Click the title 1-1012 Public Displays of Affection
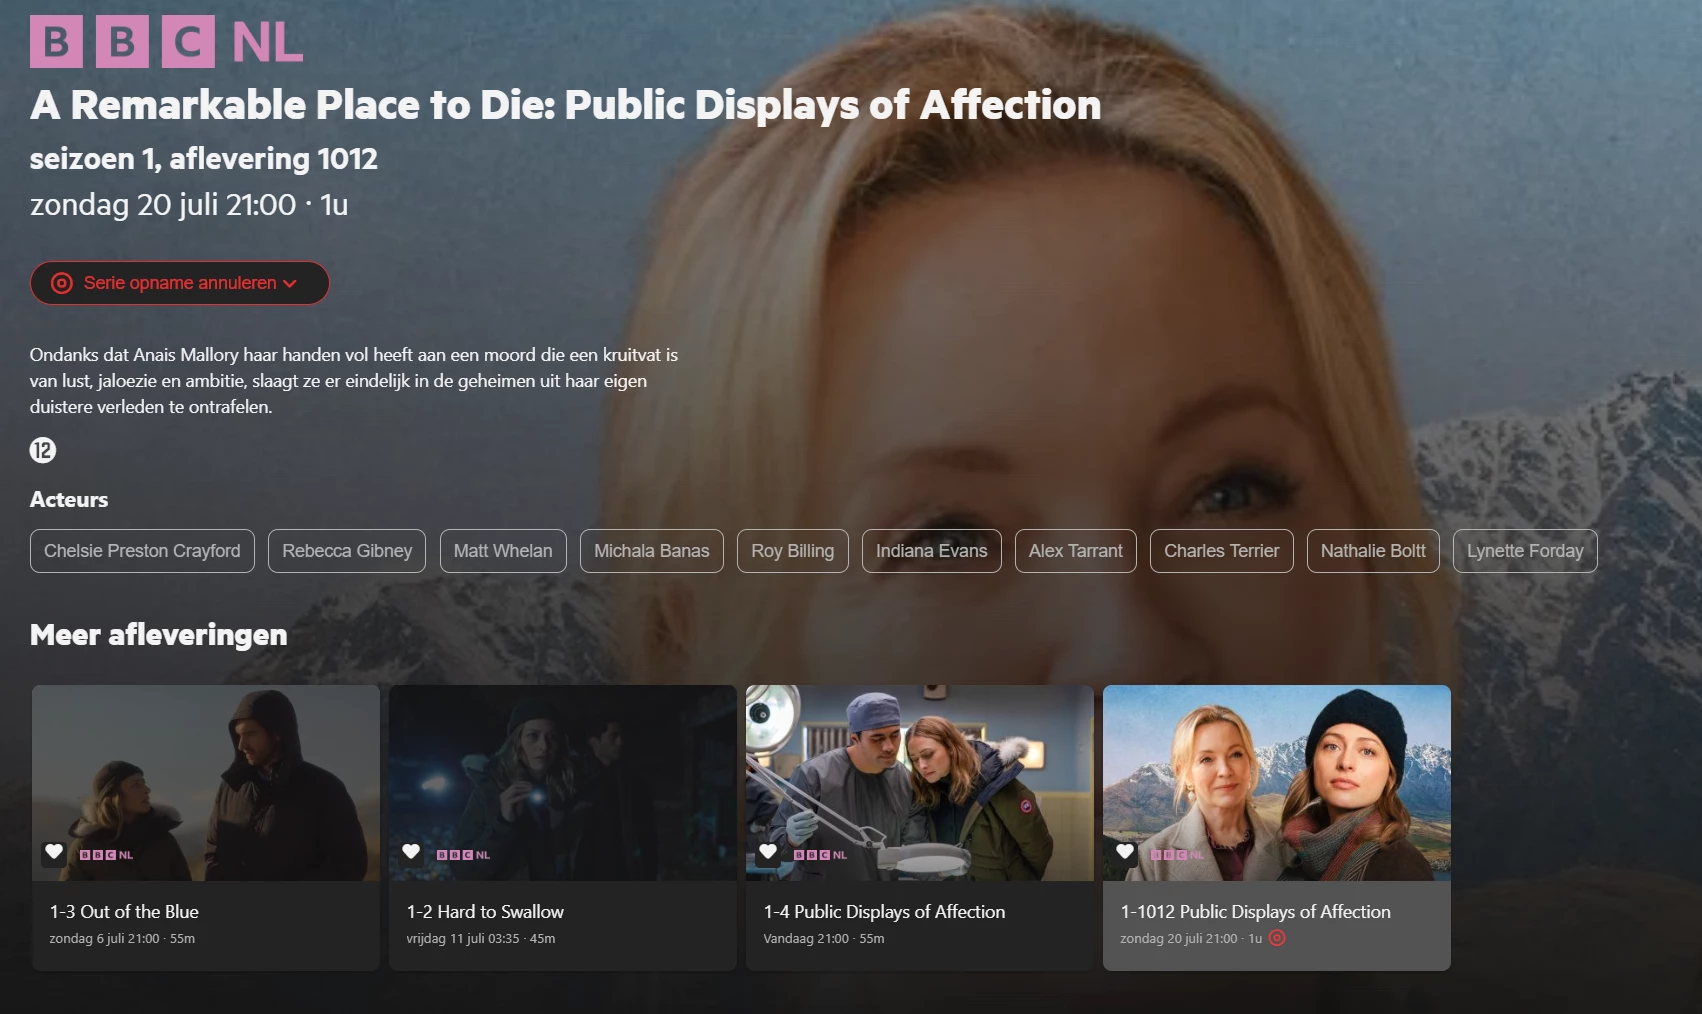1702x1014 pixels. coord(1255,912)
